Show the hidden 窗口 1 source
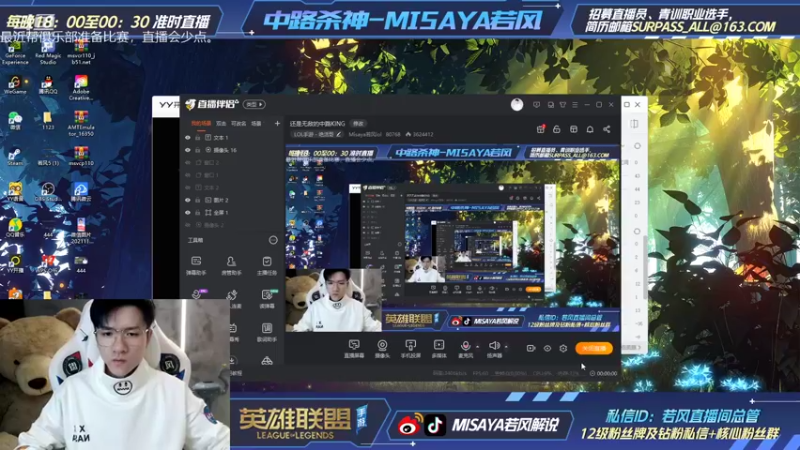Image resolution: width=800 pixels, height=450 pixels. [x=188, y=175]
